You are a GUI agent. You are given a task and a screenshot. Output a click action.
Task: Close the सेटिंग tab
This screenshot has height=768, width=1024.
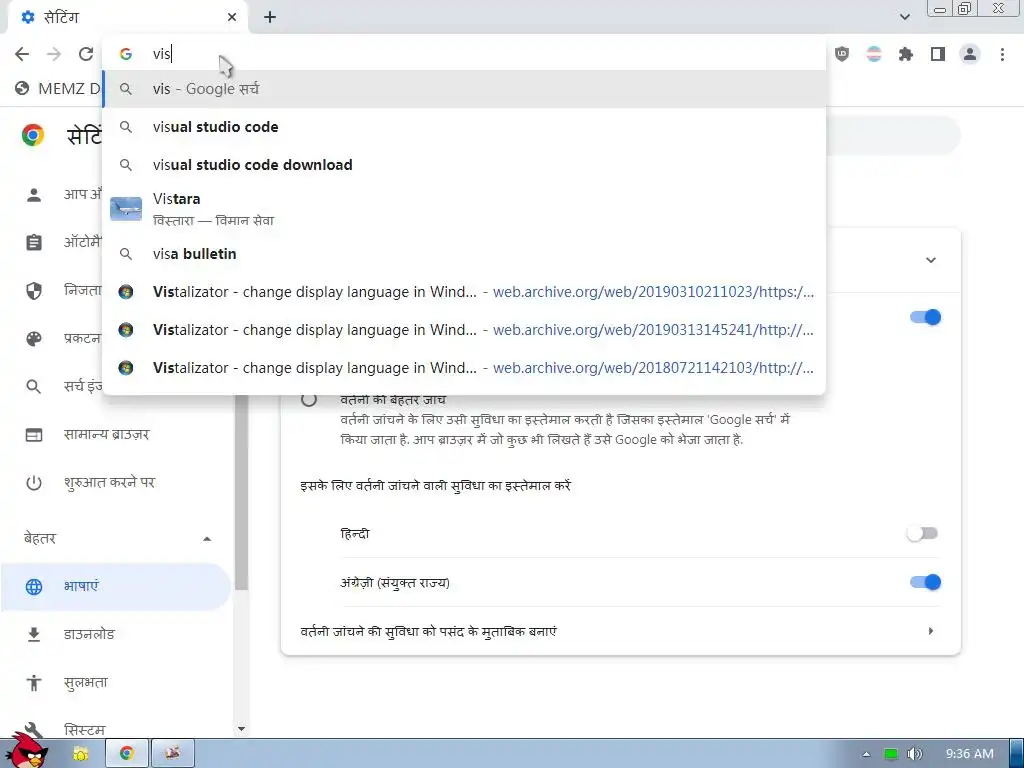click(x=232, y=18)
